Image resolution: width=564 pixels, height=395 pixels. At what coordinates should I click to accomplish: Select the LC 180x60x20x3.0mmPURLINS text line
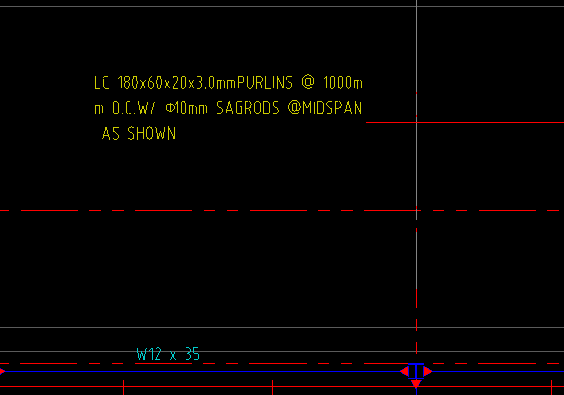click(x=228, y=83)
